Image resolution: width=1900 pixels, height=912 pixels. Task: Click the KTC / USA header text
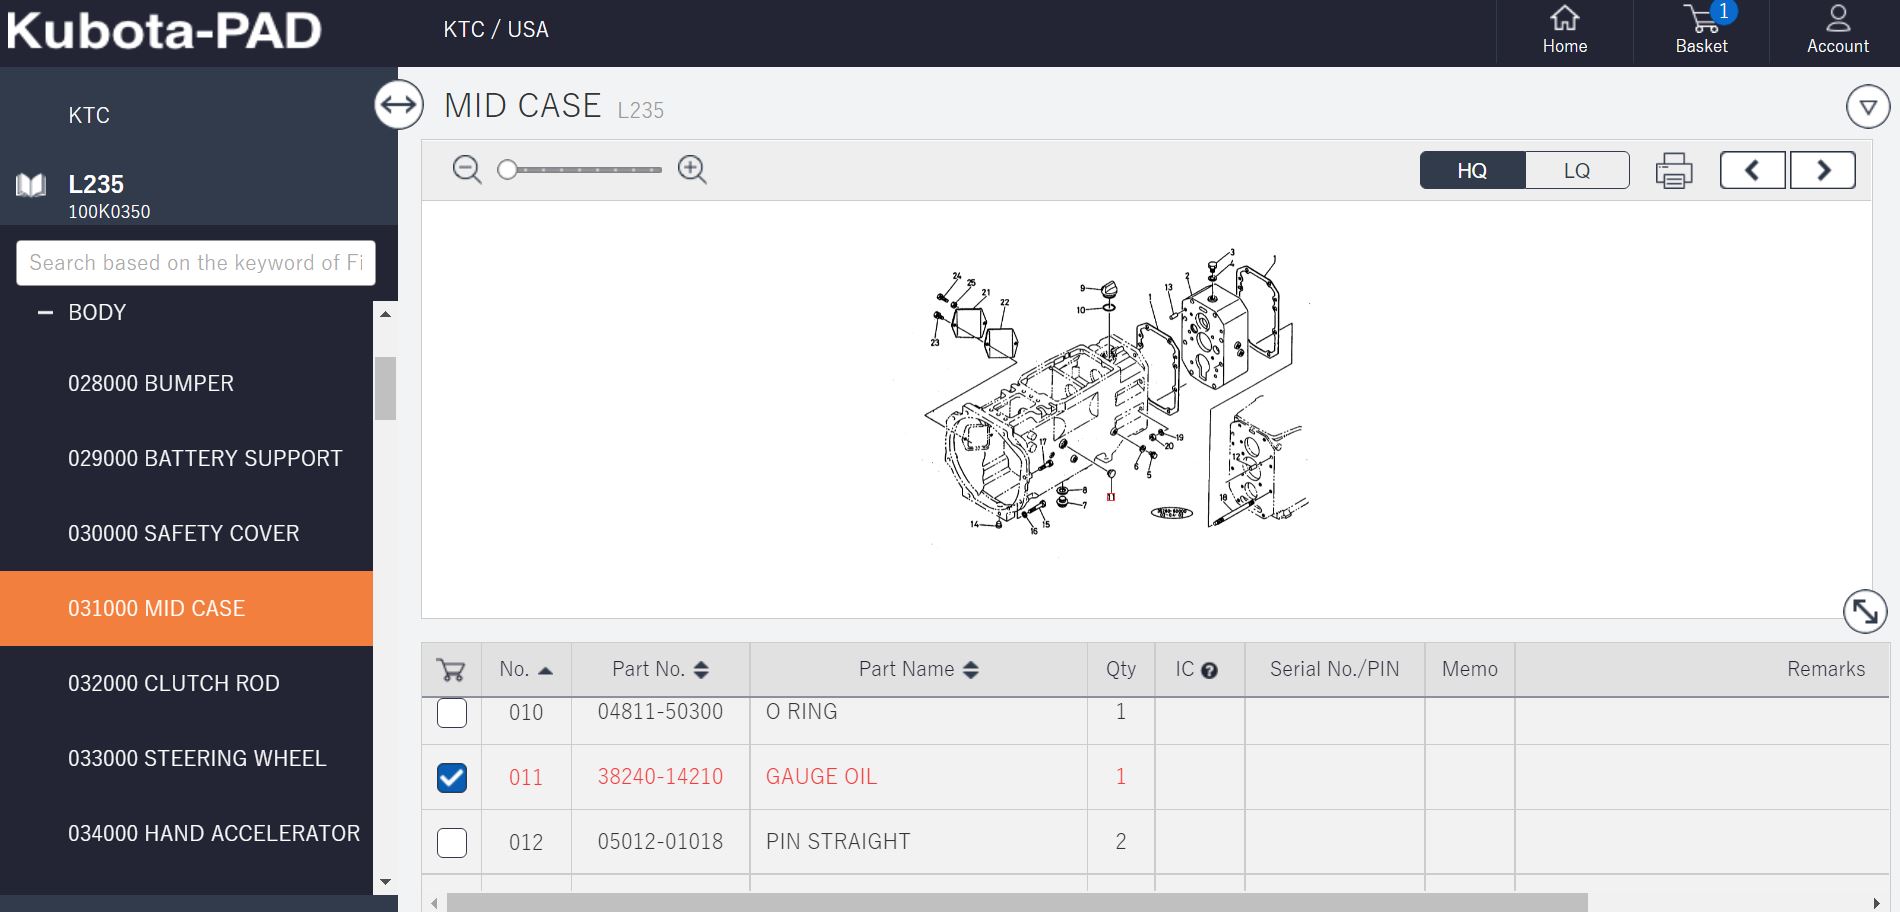click(x=496, y=30)
